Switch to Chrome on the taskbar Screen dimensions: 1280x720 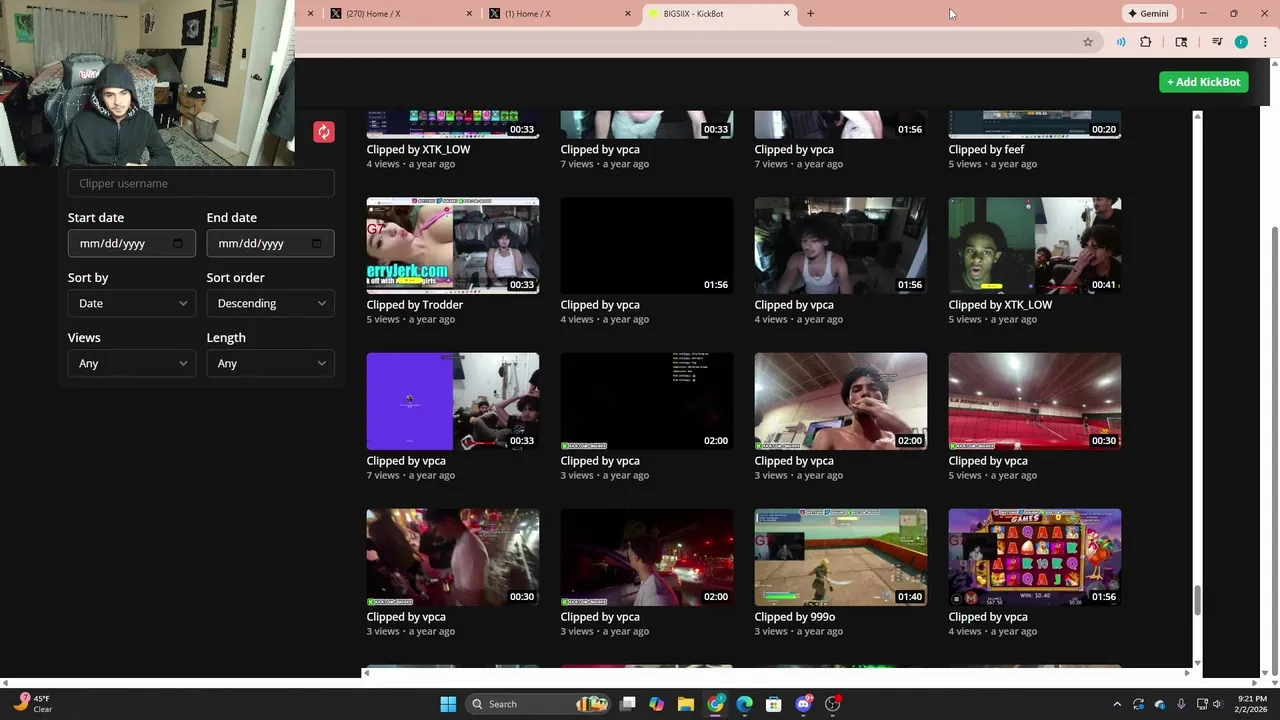(x=715, y=704)
